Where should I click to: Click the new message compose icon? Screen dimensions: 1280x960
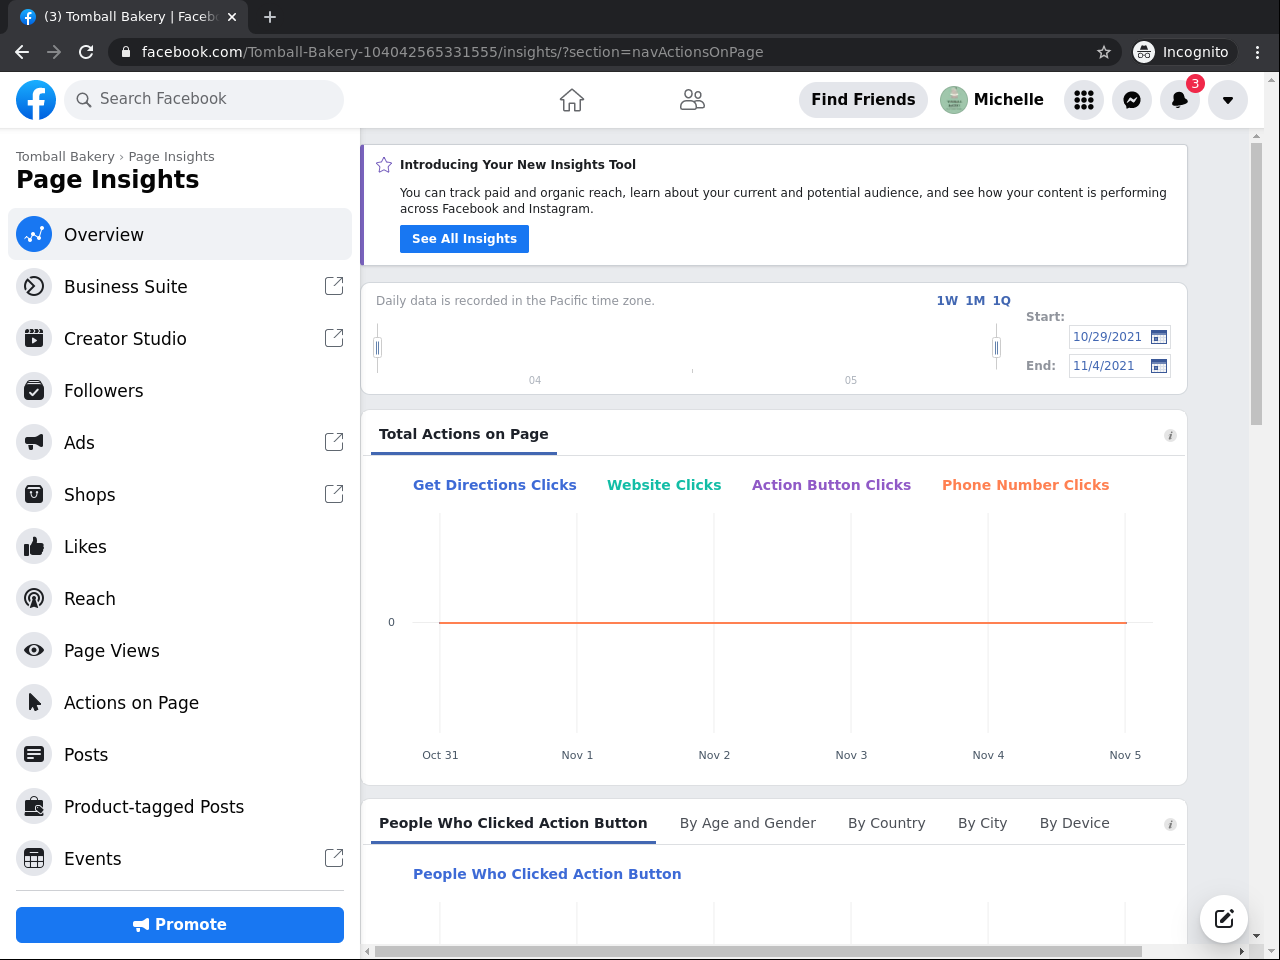[1224, 919]
